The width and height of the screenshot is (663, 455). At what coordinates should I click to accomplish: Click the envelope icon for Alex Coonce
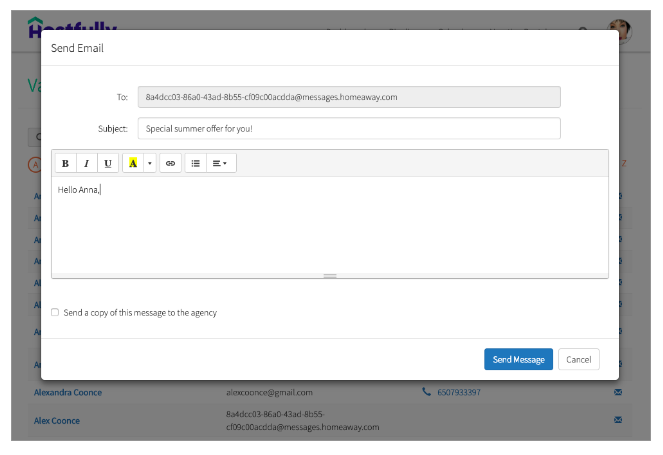tap(618, 420)
